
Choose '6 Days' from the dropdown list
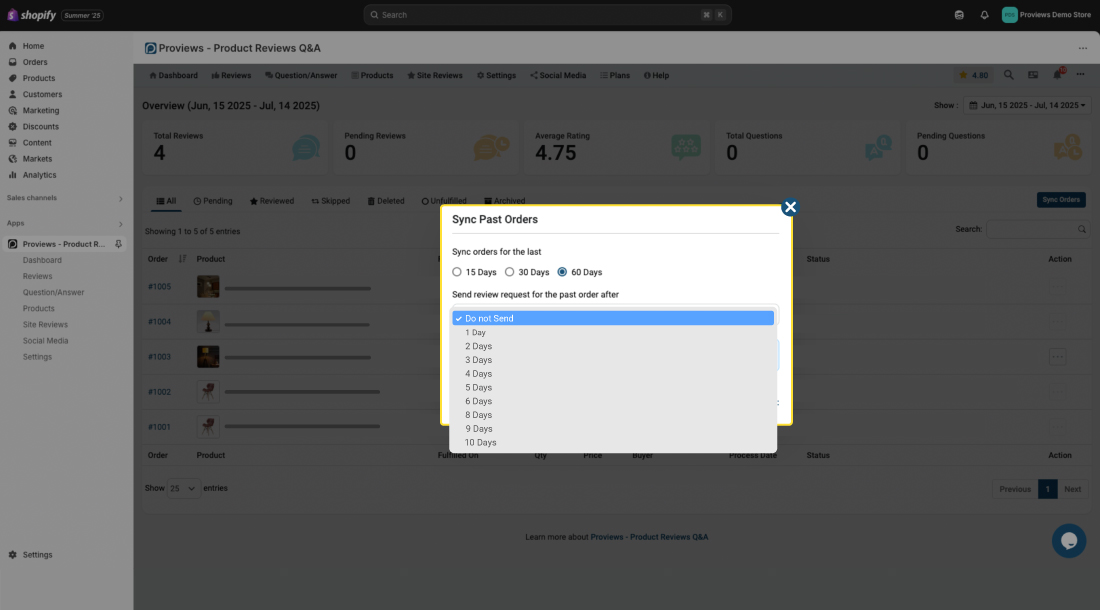[x=612, y=401]
